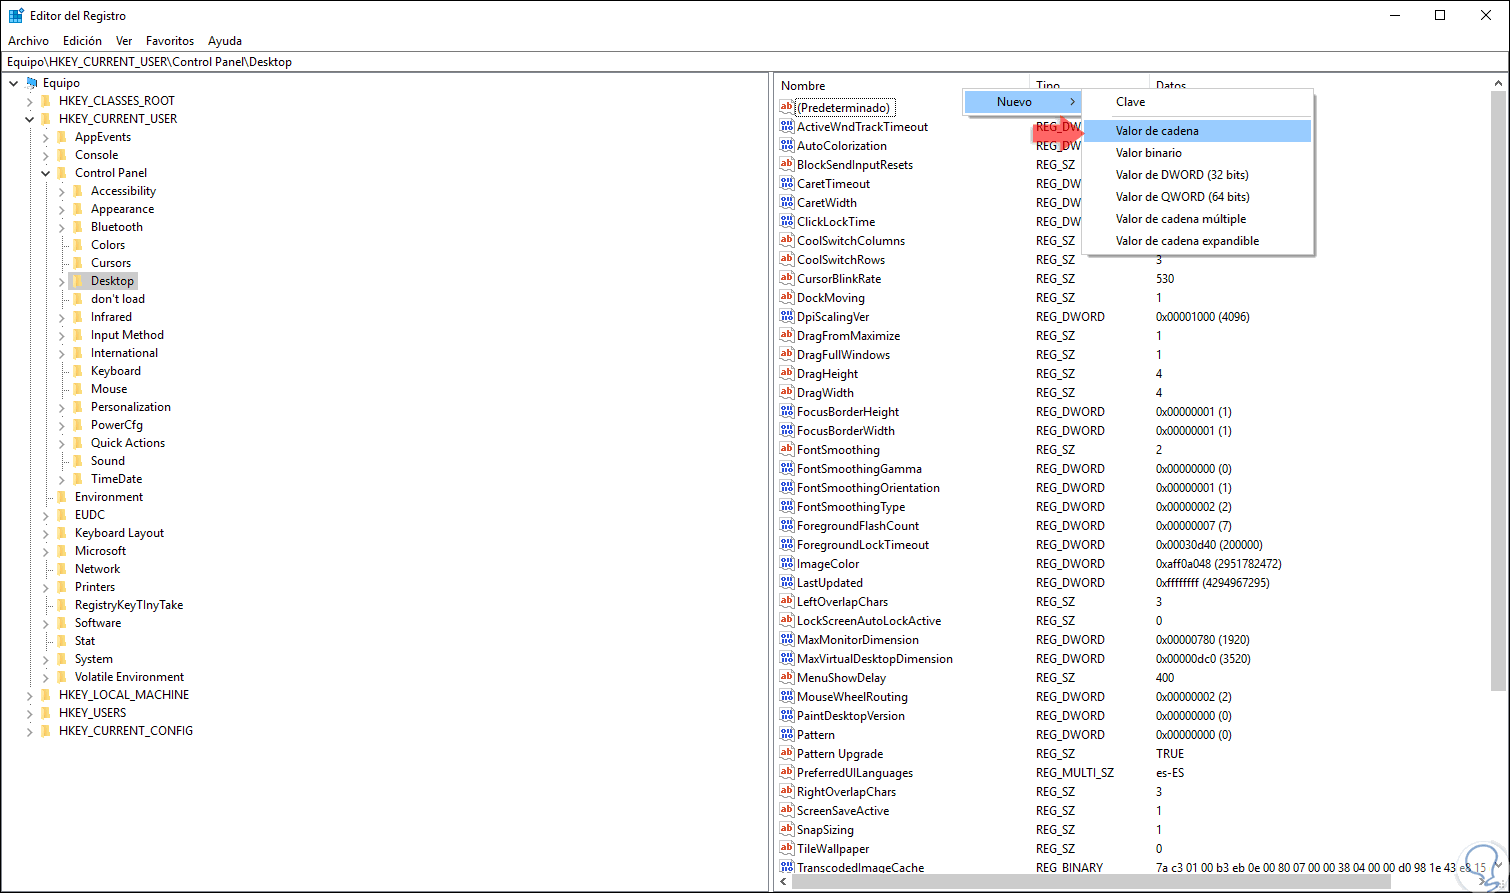Expand the Input Method key
This screenshot has height=893, width=1510.
(61, 335)
